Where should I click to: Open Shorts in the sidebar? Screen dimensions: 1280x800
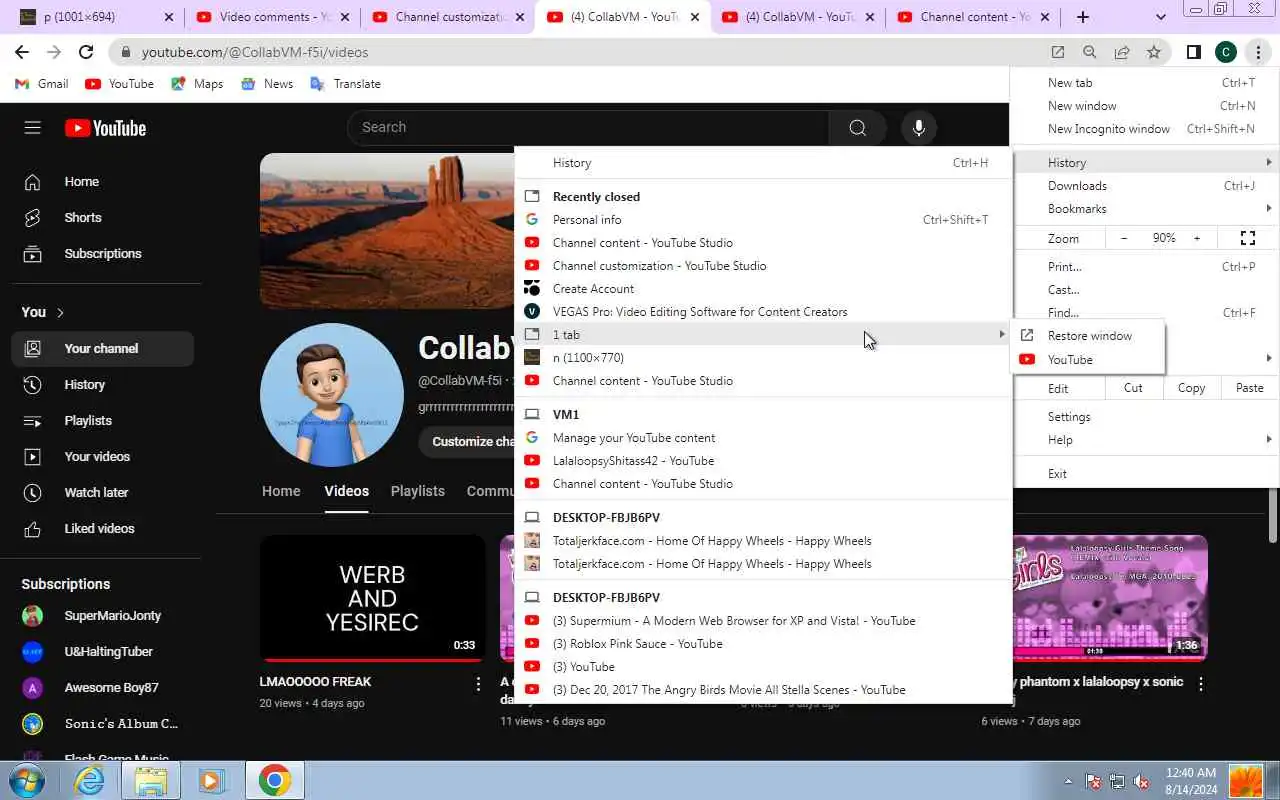pos(102,218)
